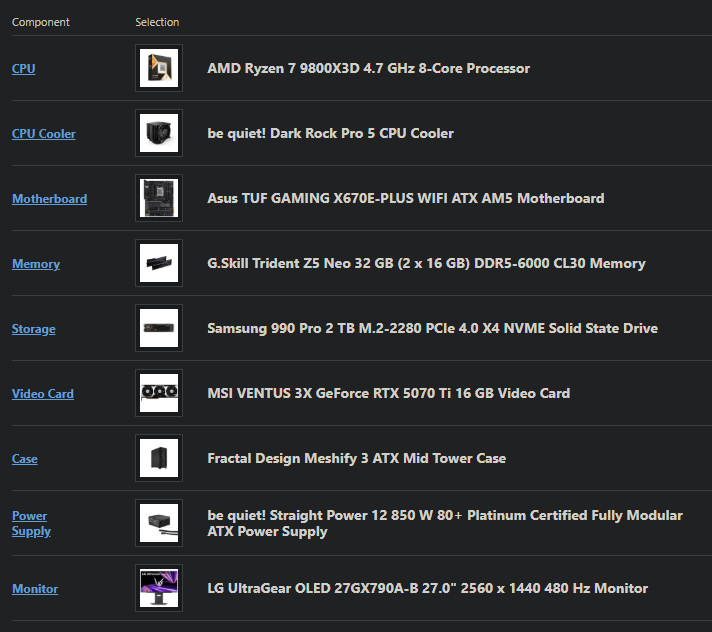
Task: Select 'LG UltraGear OLED 27GX790A-B' monitor name
Action: (x=428, y=588)
